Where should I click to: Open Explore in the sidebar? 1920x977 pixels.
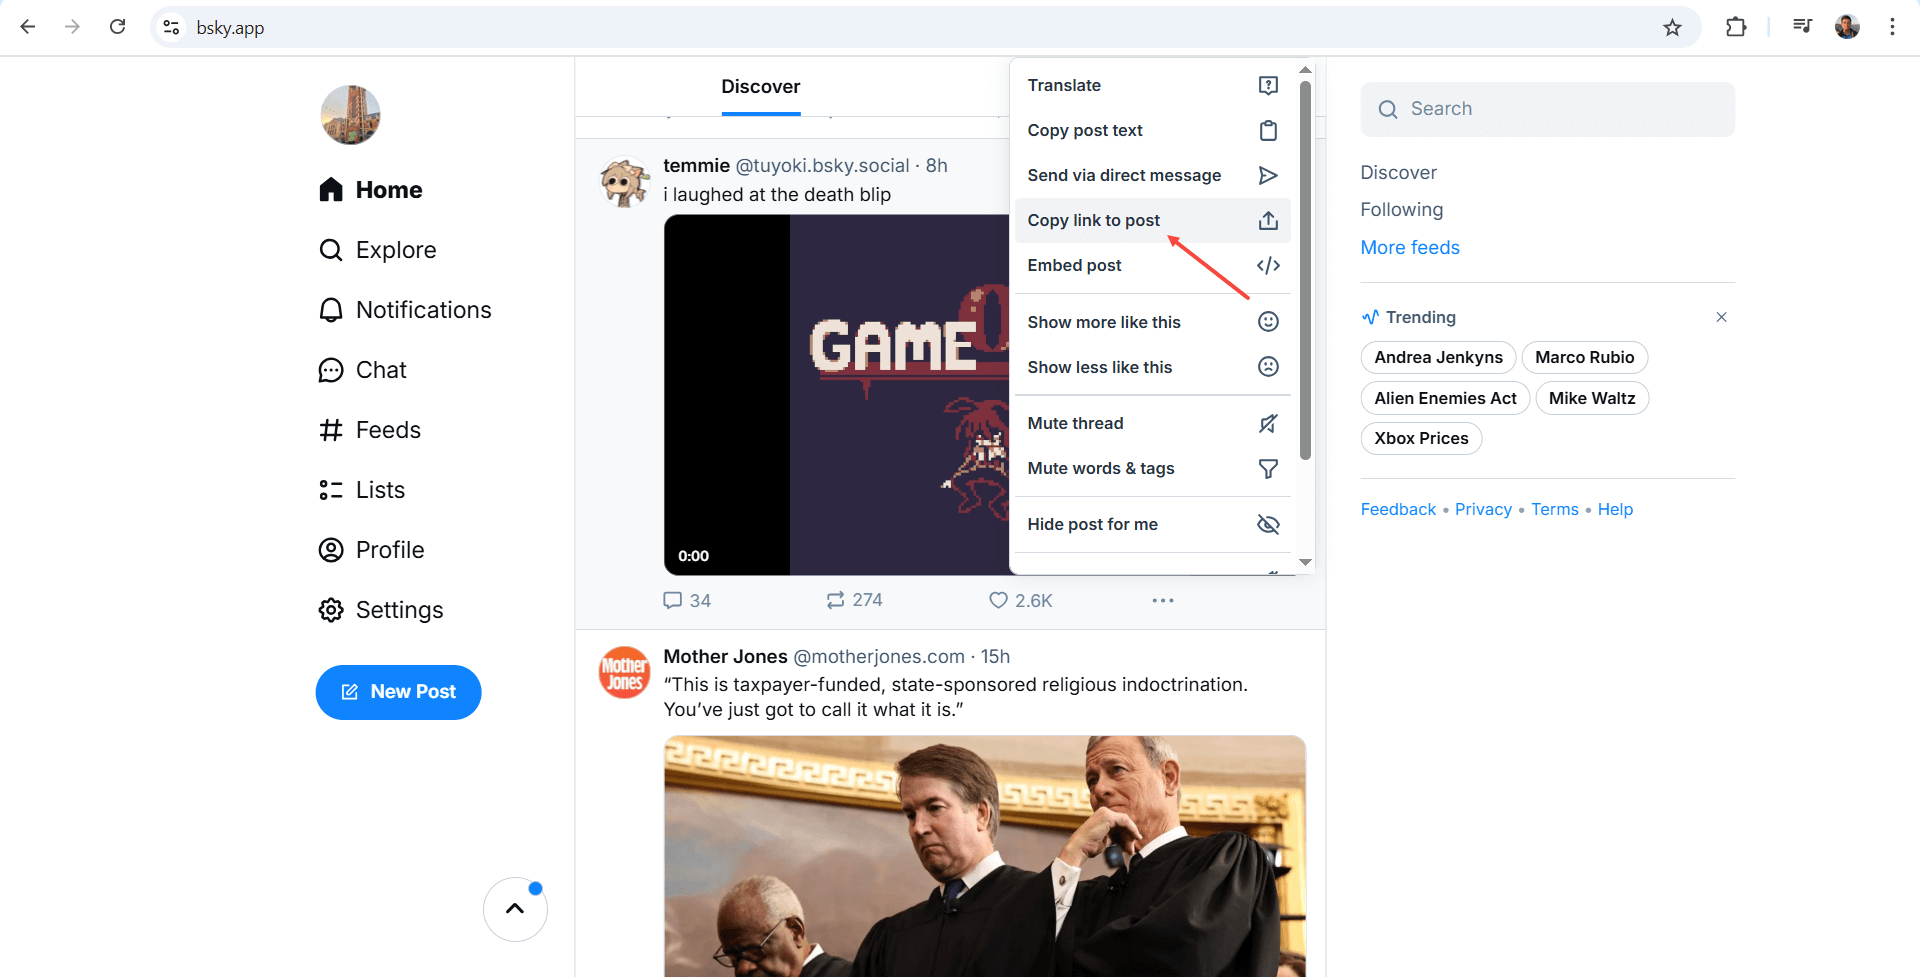378,250
